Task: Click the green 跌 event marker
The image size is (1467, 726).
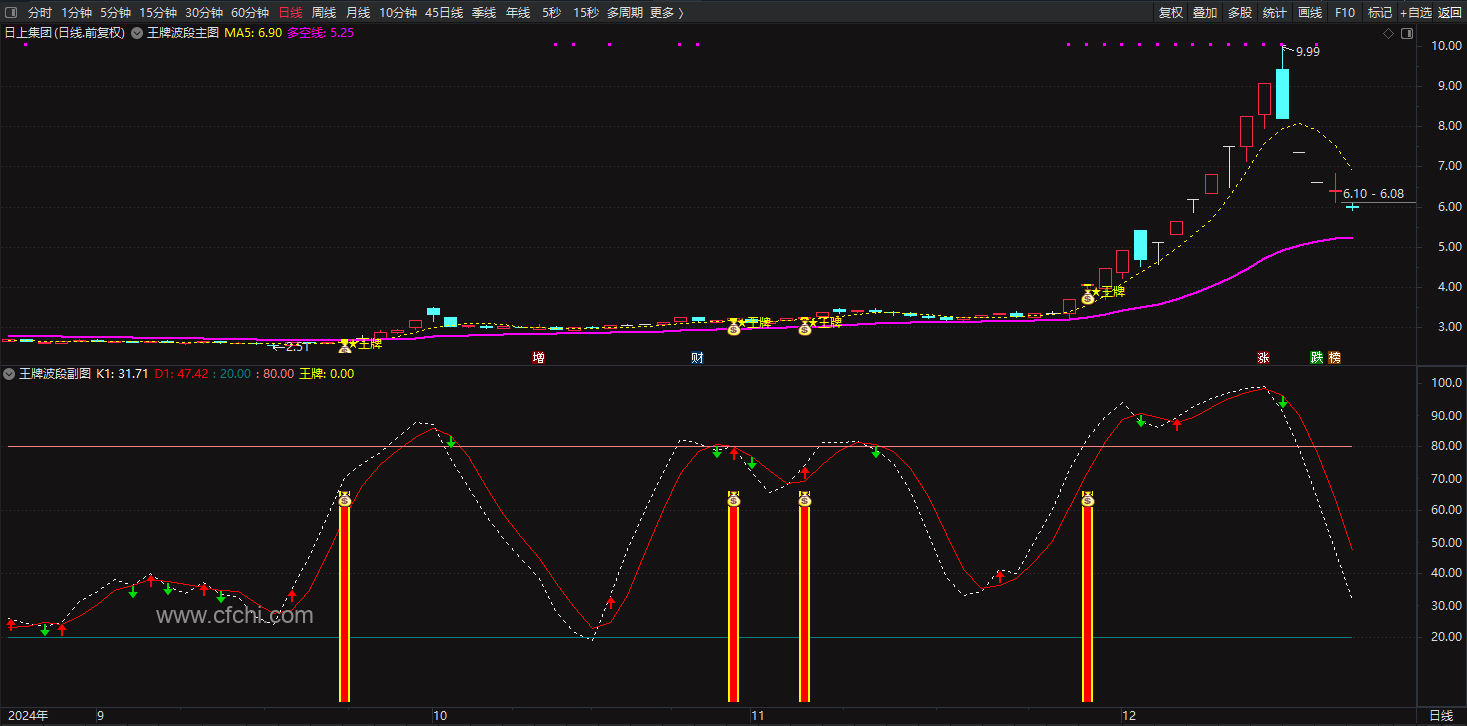Action: (x=1317, y=357)
